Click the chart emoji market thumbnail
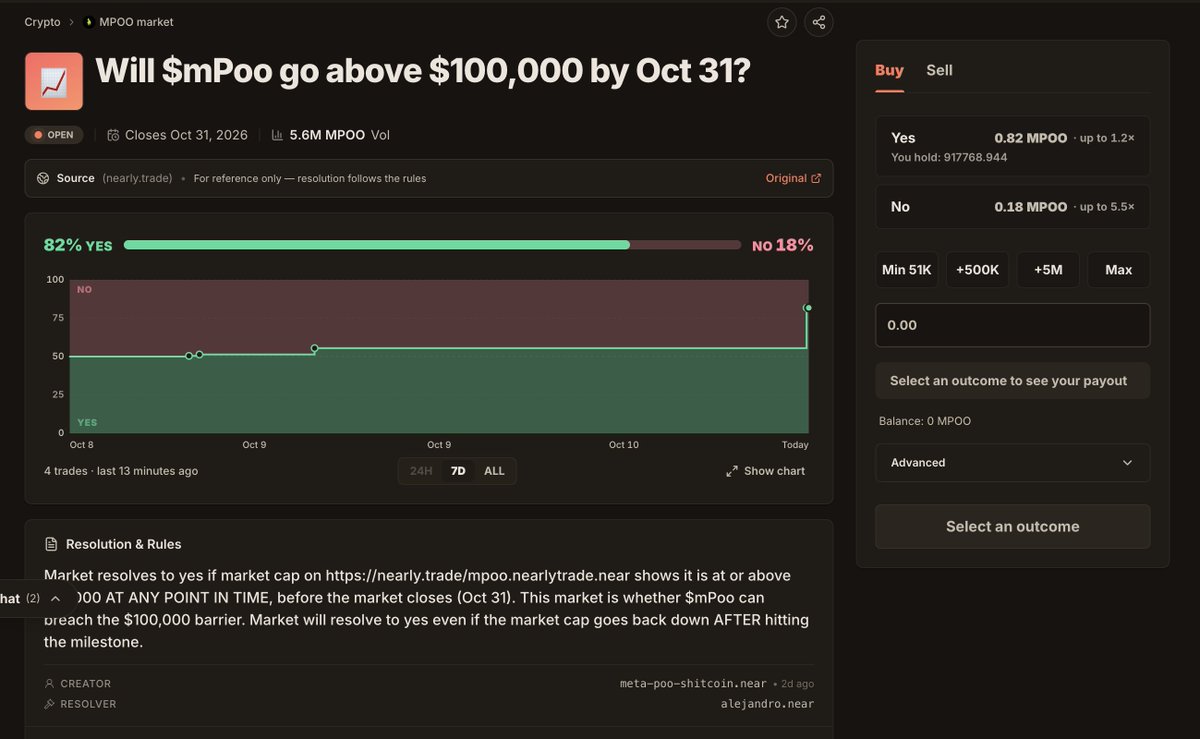1200x739 pixels. point(54,81)
